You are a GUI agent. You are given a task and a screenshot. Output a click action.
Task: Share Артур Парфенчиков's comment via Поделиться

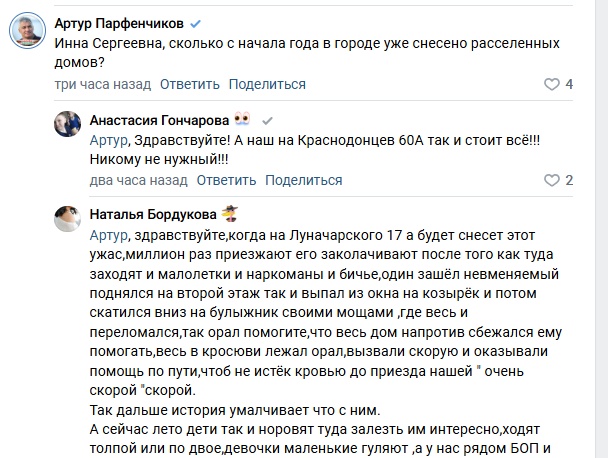pos(267,84)
